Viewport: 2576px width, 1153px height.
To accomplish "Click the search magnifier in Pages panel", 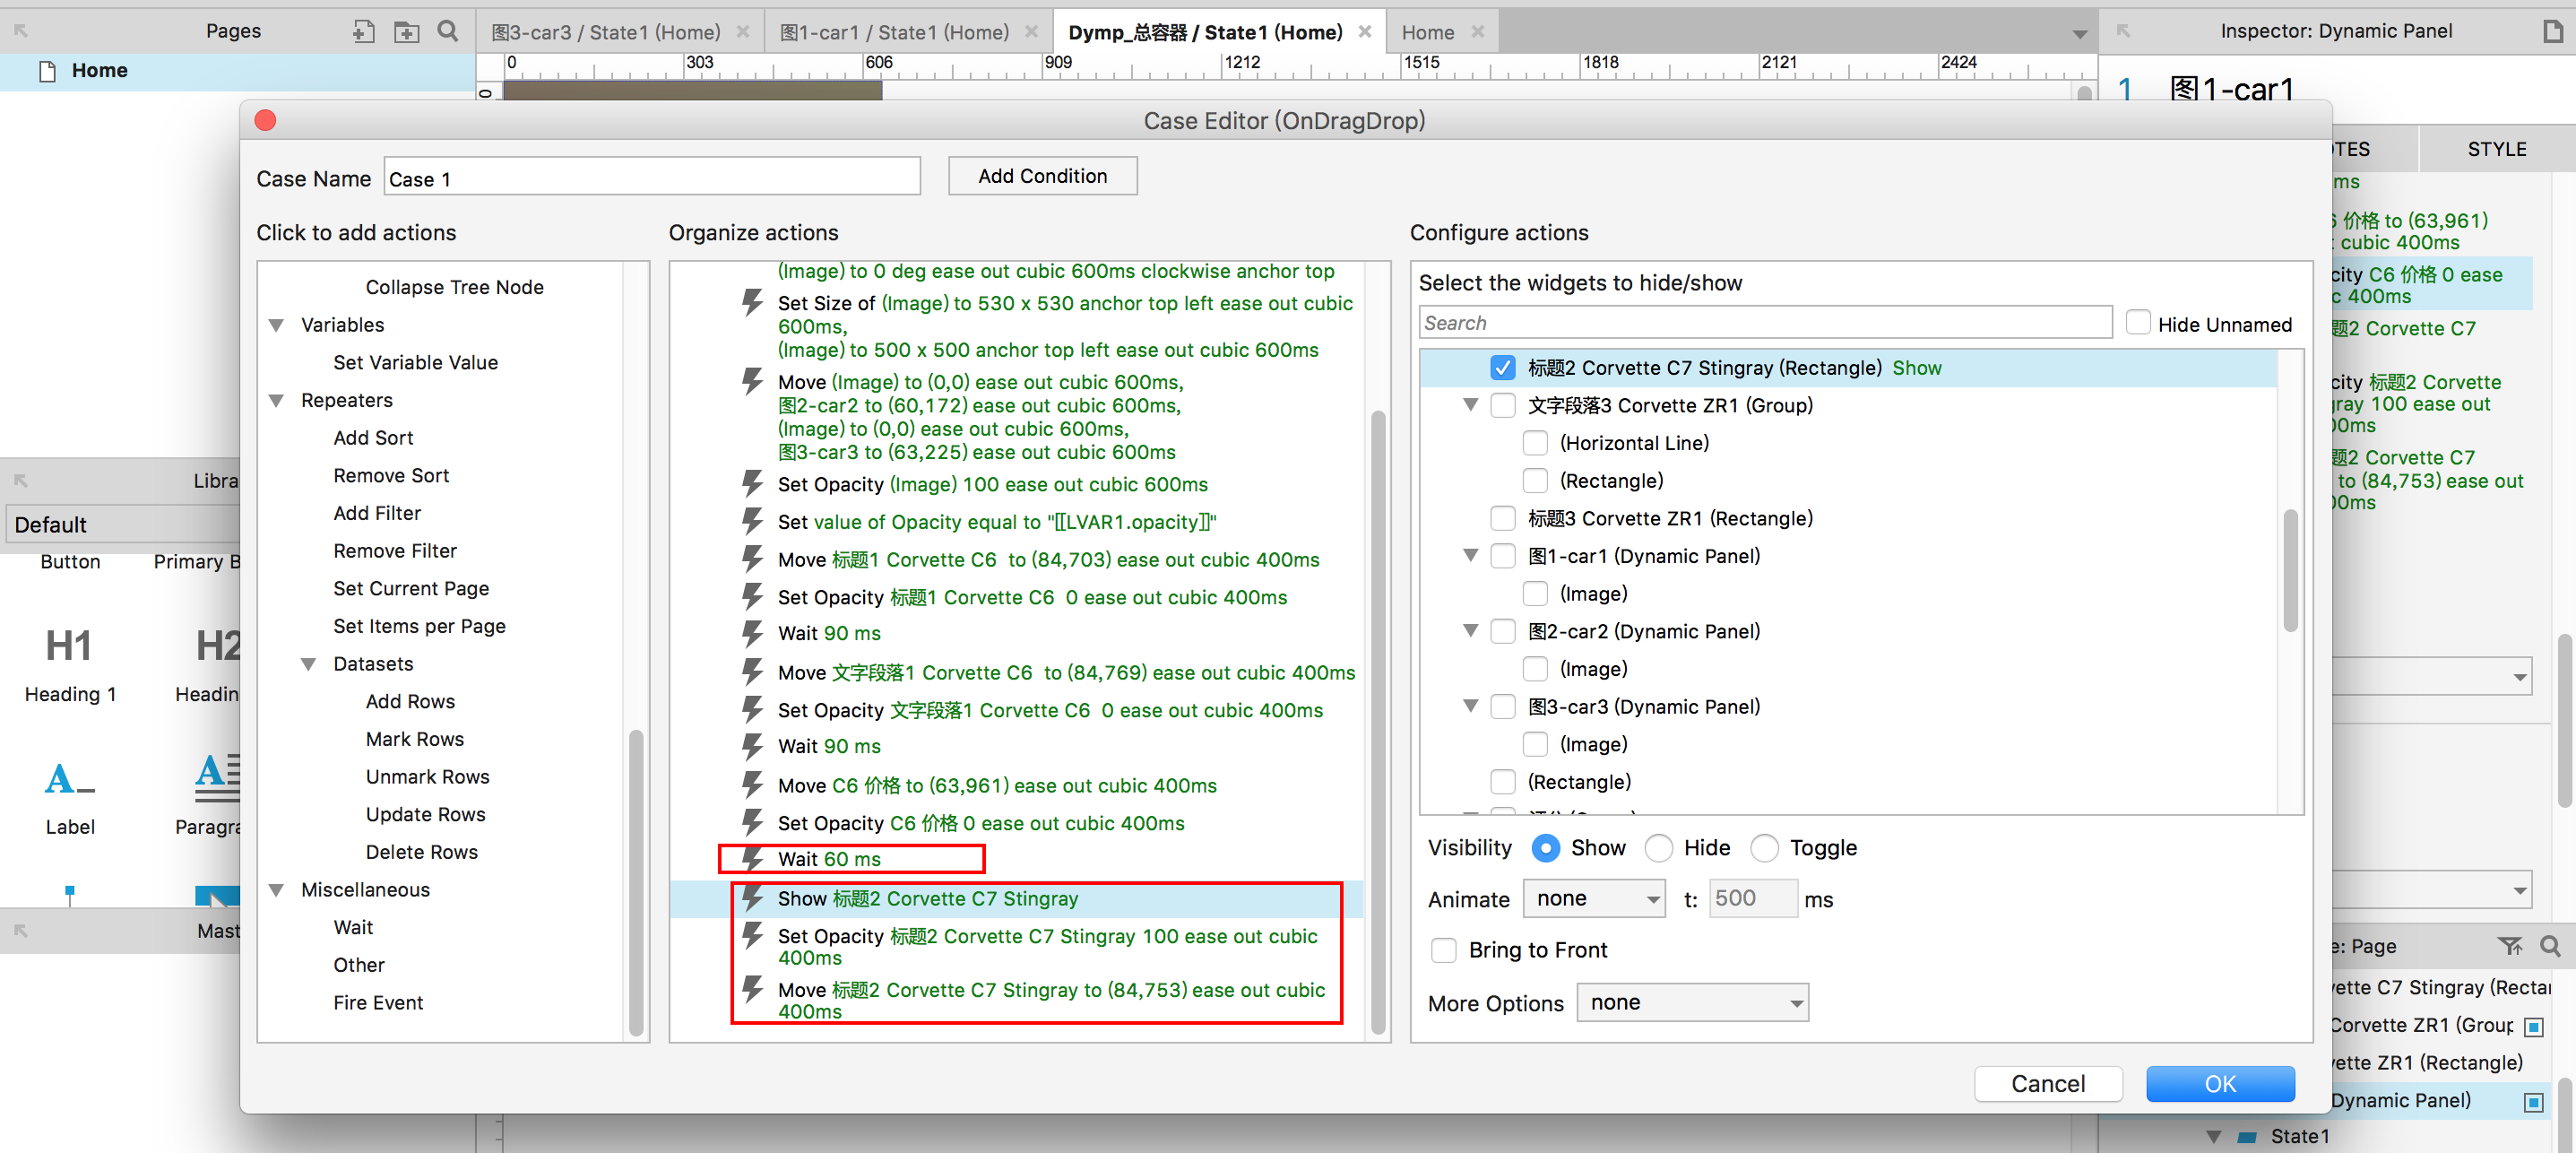I will (x=448, y=32).
